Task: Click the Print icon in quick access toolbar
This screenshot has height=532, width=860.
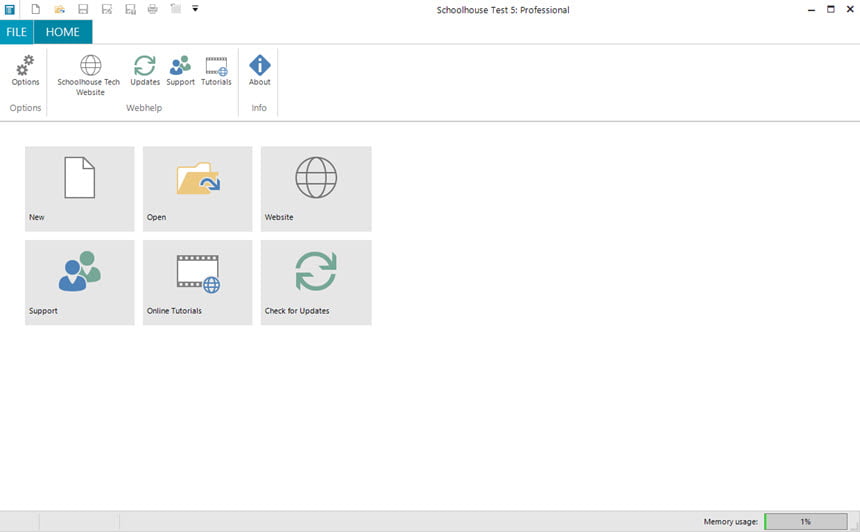Action: click(x=152, y=9)
